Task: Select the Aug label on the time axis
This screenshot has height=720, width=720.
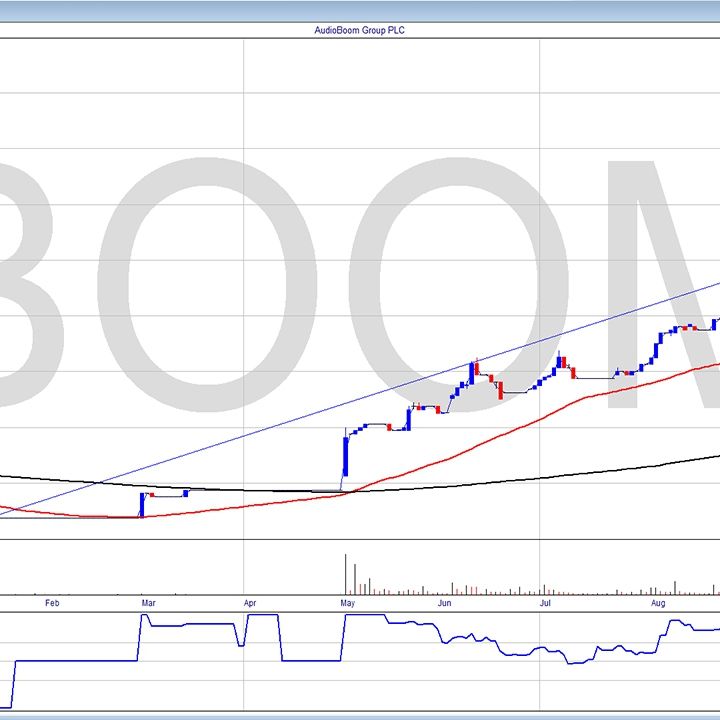Action: point(658,604)
